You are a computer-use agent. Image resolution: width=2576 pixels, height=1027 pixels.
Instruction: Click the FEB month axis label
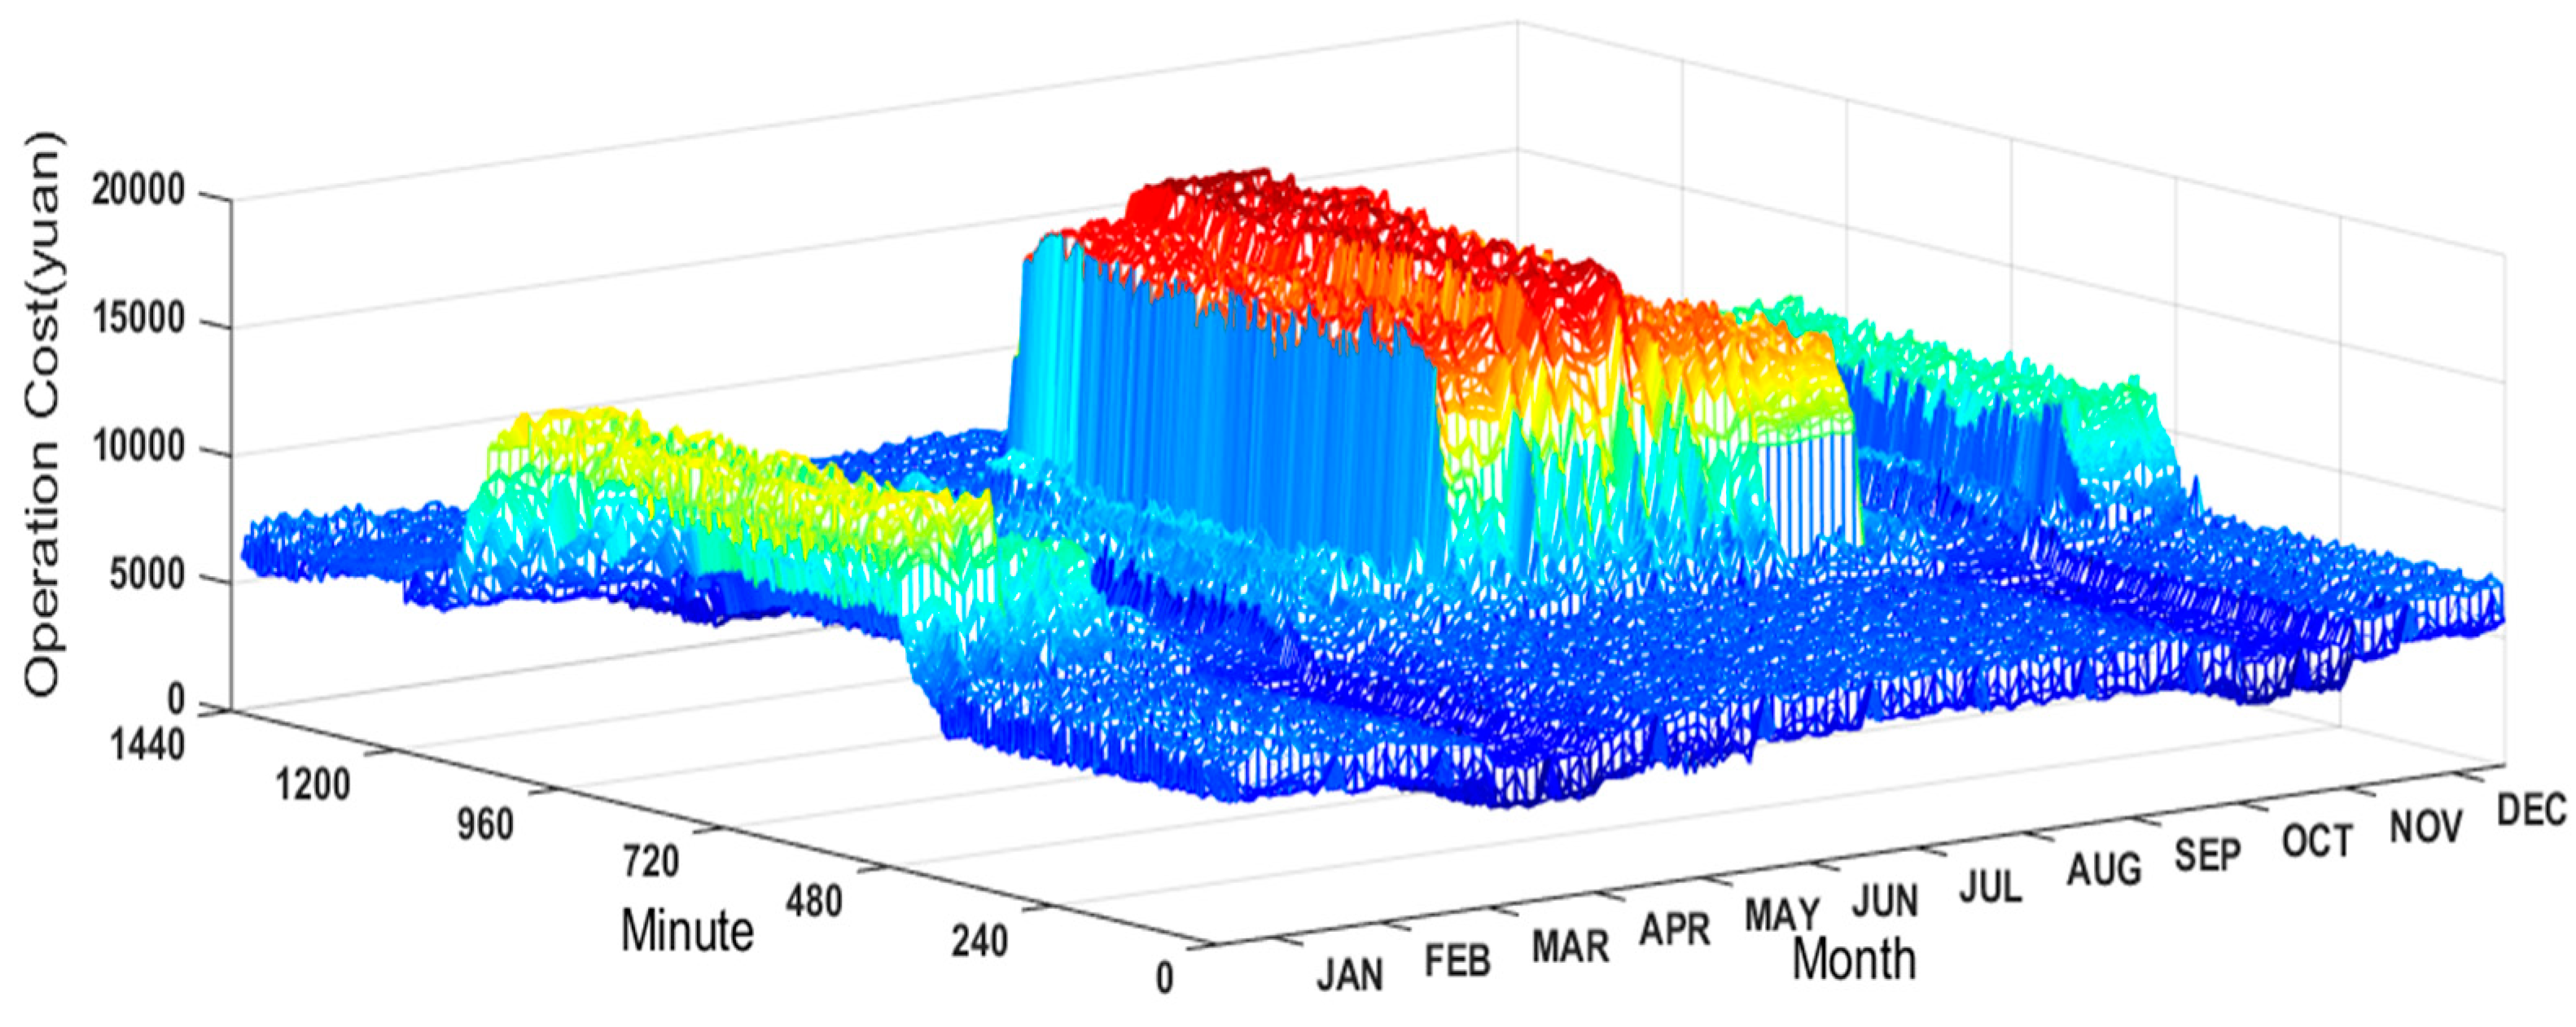(x=1457, y=961)
